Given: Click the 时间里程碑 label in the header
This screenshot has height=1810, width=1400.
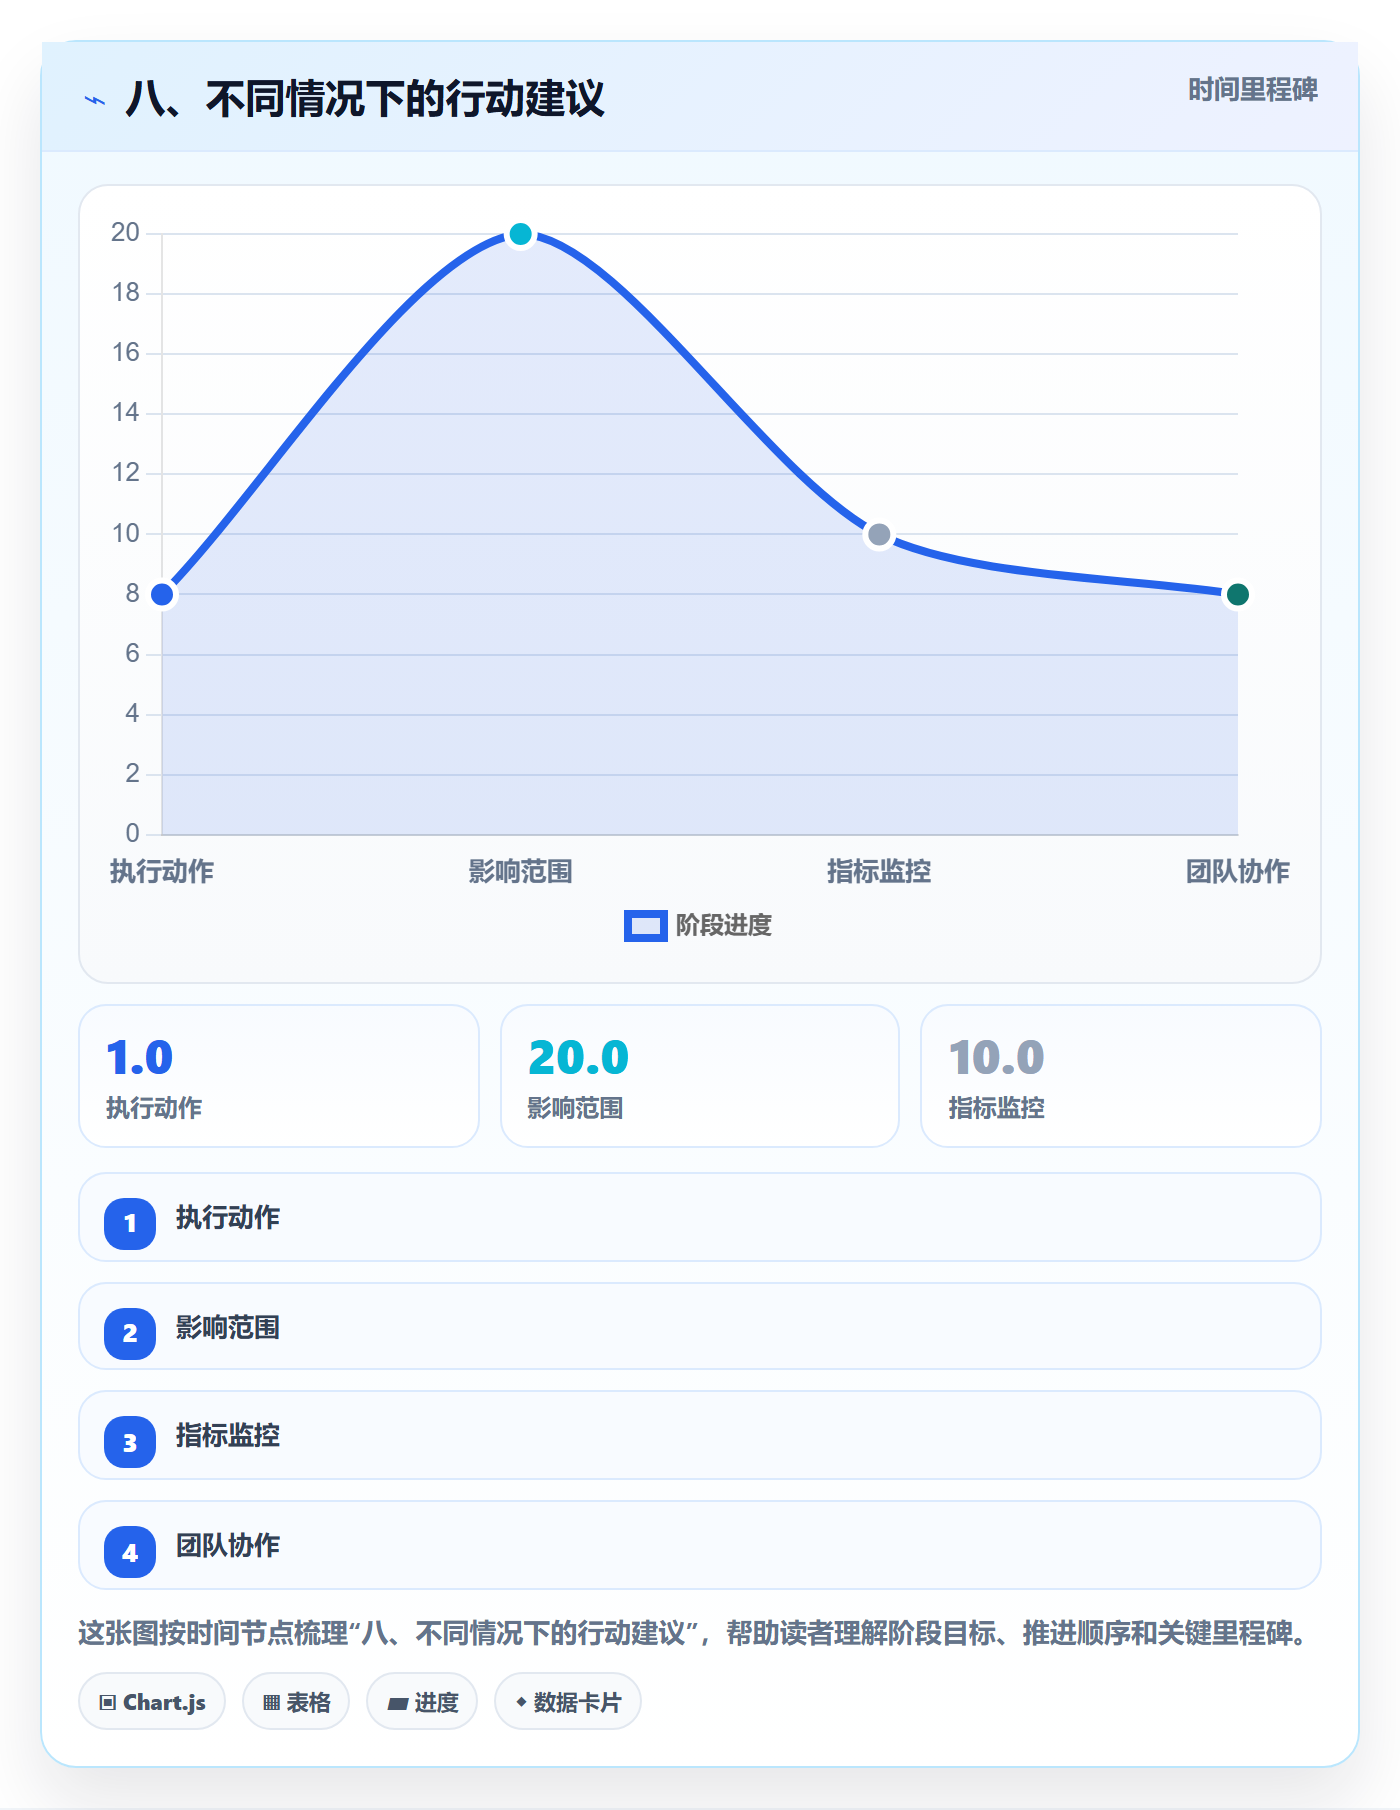Looking at the screenshot, I should point(1253,90).
